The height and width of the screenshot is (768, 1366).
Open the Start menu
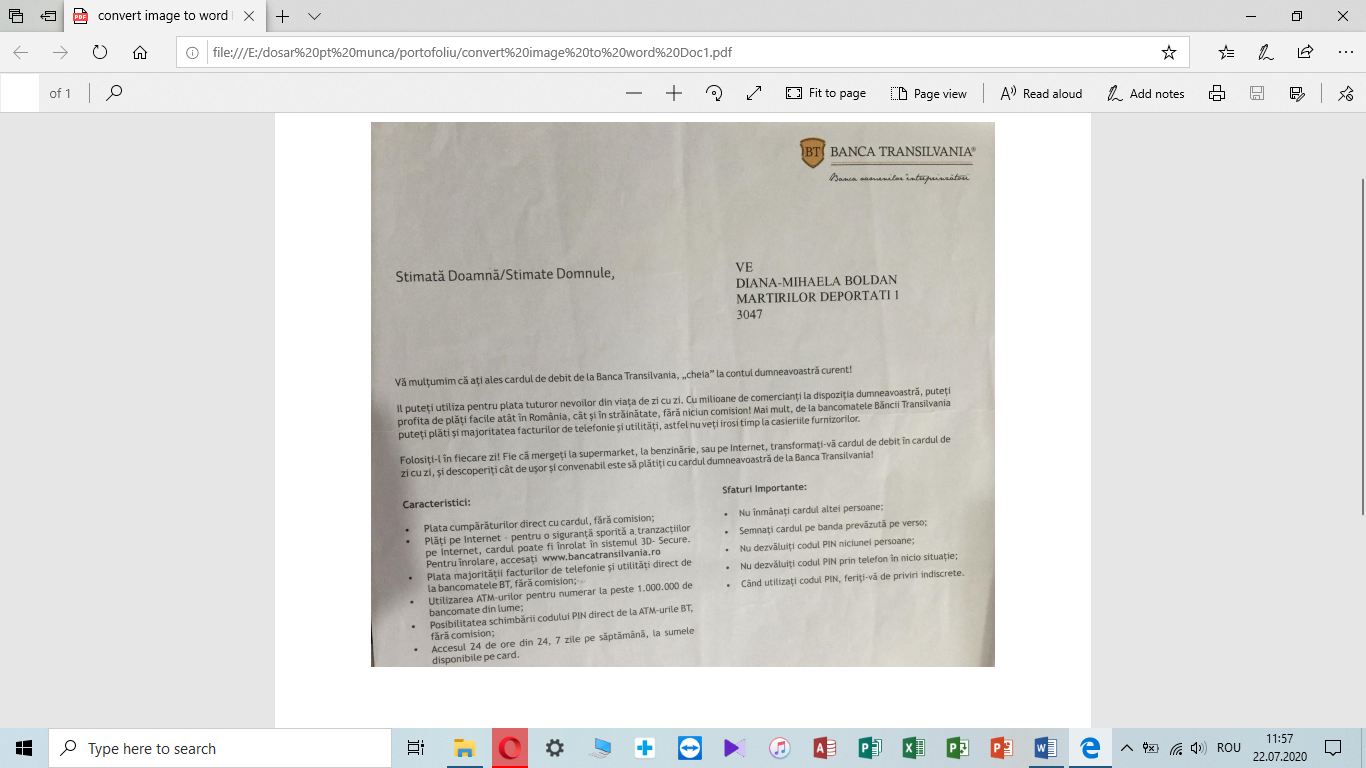click(x=24, y=748)
